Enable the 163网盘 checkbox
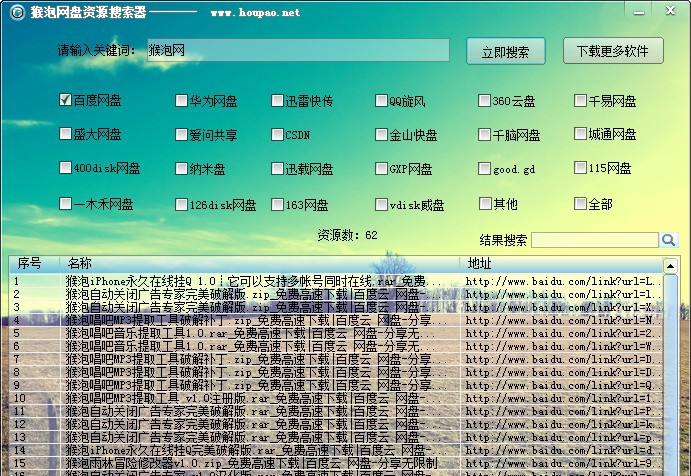The width and height of the screenshot is (691, 476). tap(277, 205)
